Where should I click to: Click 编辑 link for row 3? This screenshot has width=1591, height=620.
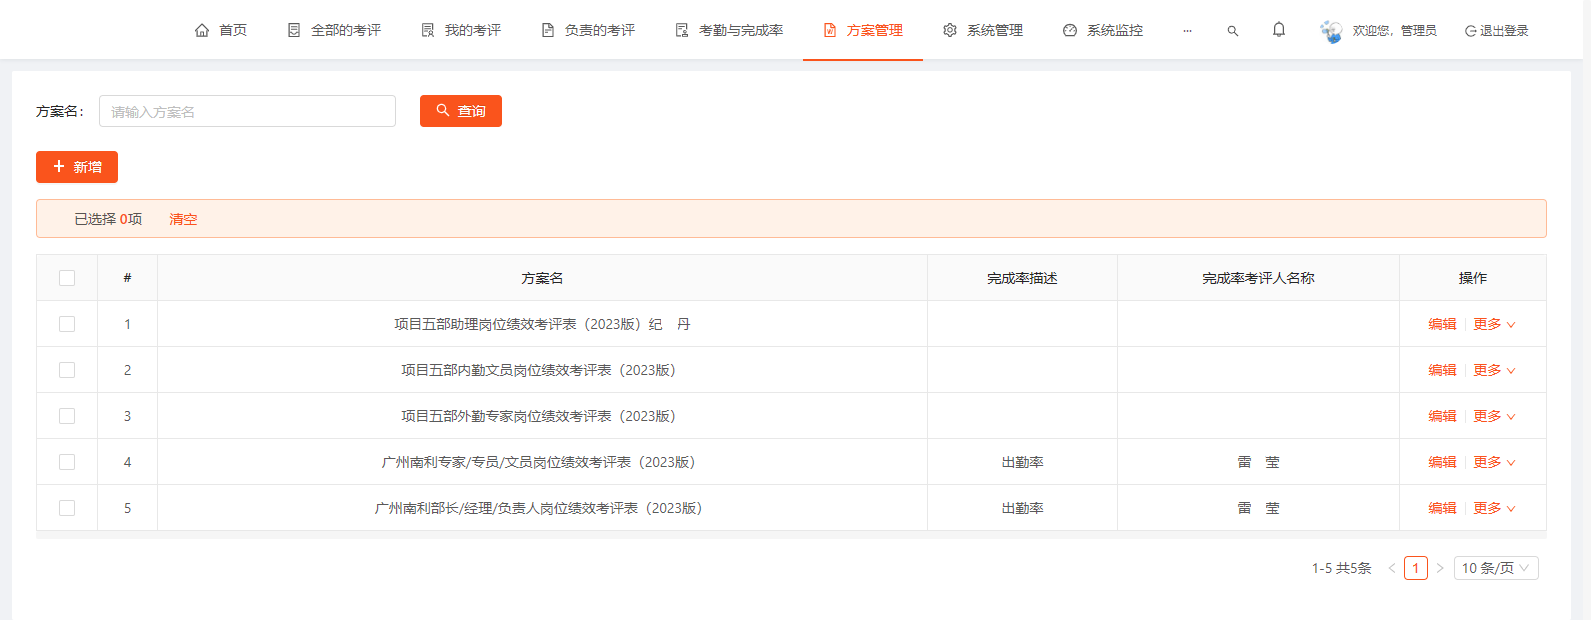click(x=1442, y=416)
